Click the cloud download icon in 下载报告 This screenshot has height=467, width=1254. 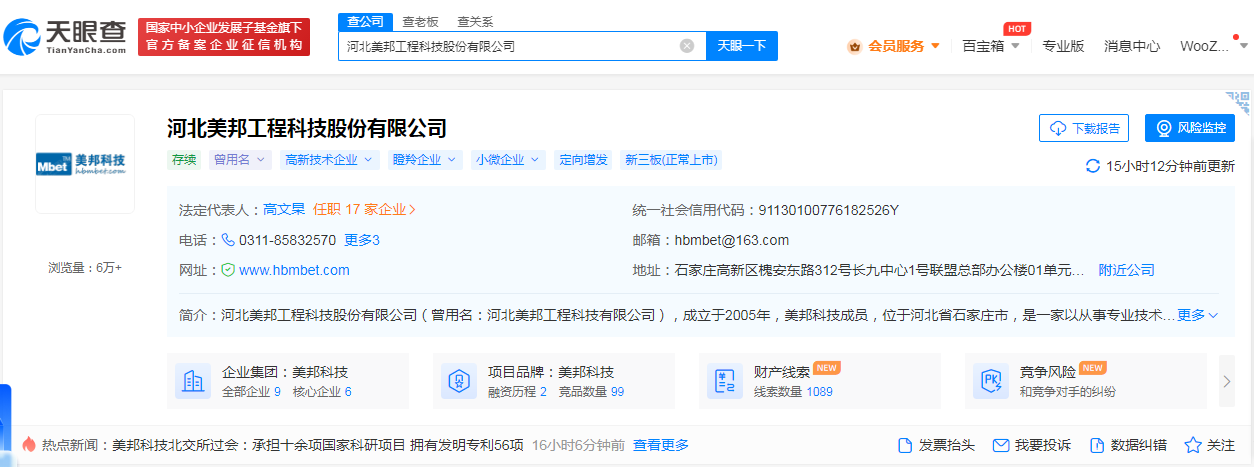pos(1059,128)
